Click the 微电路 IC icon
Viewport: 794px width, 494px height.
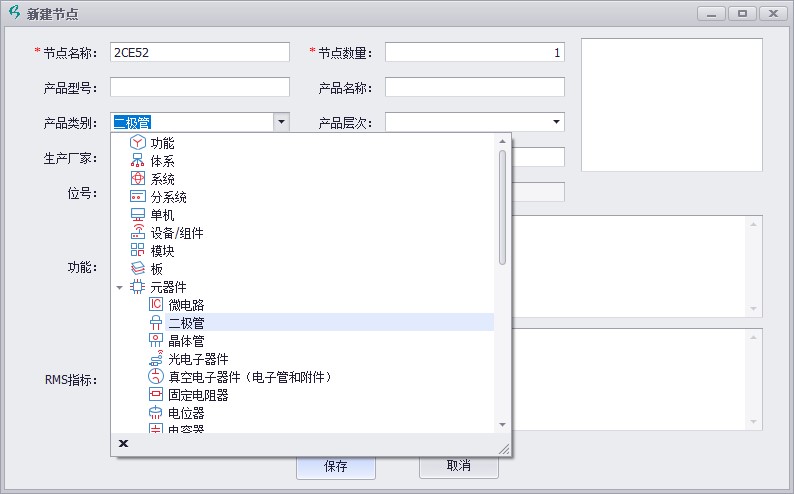(155, 304)
